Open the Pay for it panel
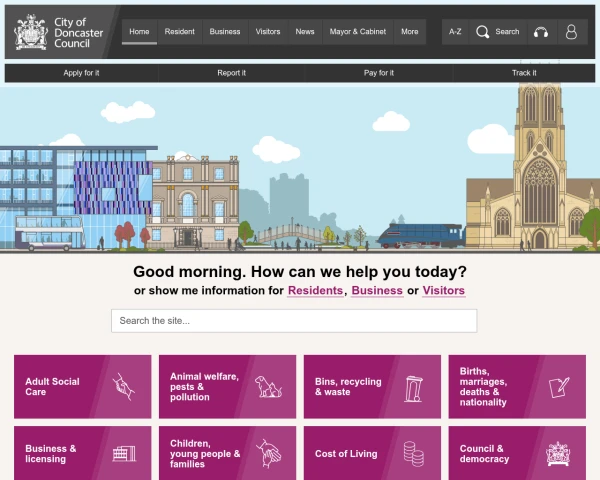The width and height of the screenshot is (600, 480). [378, 73]
